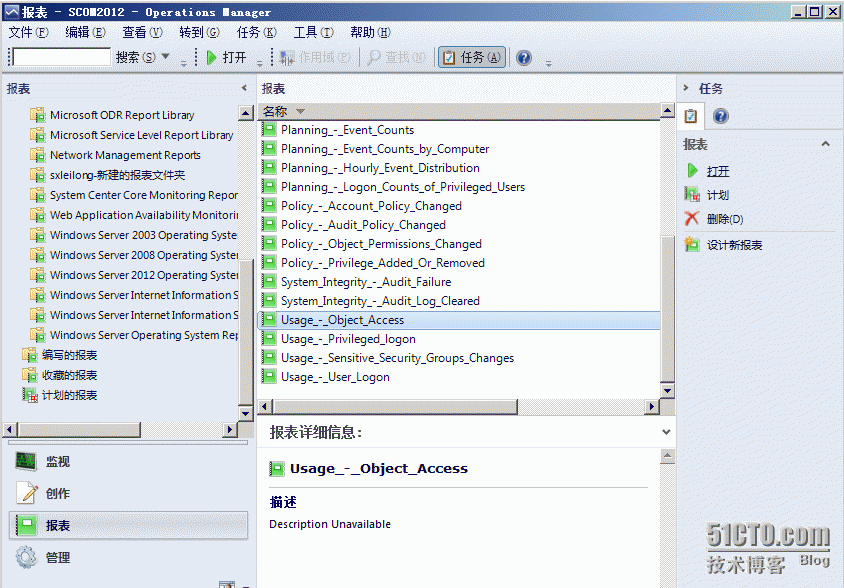Click the Network Management Reports folder icon

tap(38, 155)
